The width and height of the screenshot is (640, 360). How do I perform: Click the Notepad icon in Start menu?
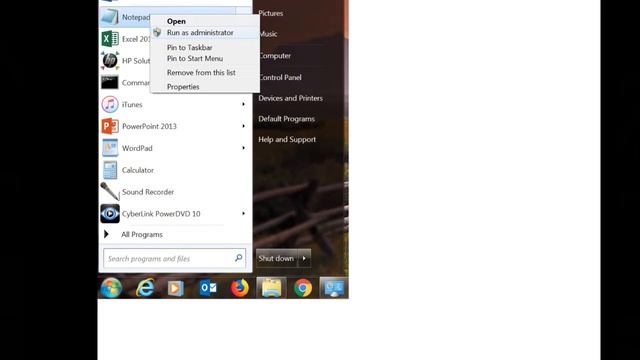coord(109,17)
